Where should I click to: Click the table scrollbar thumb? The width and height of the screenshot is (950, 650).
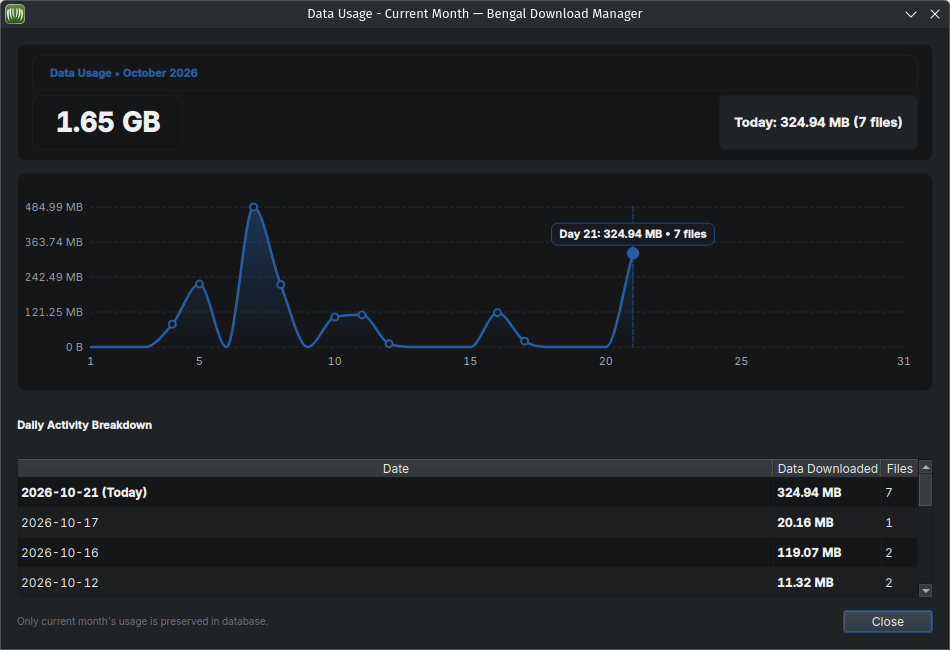coord(925,489)
